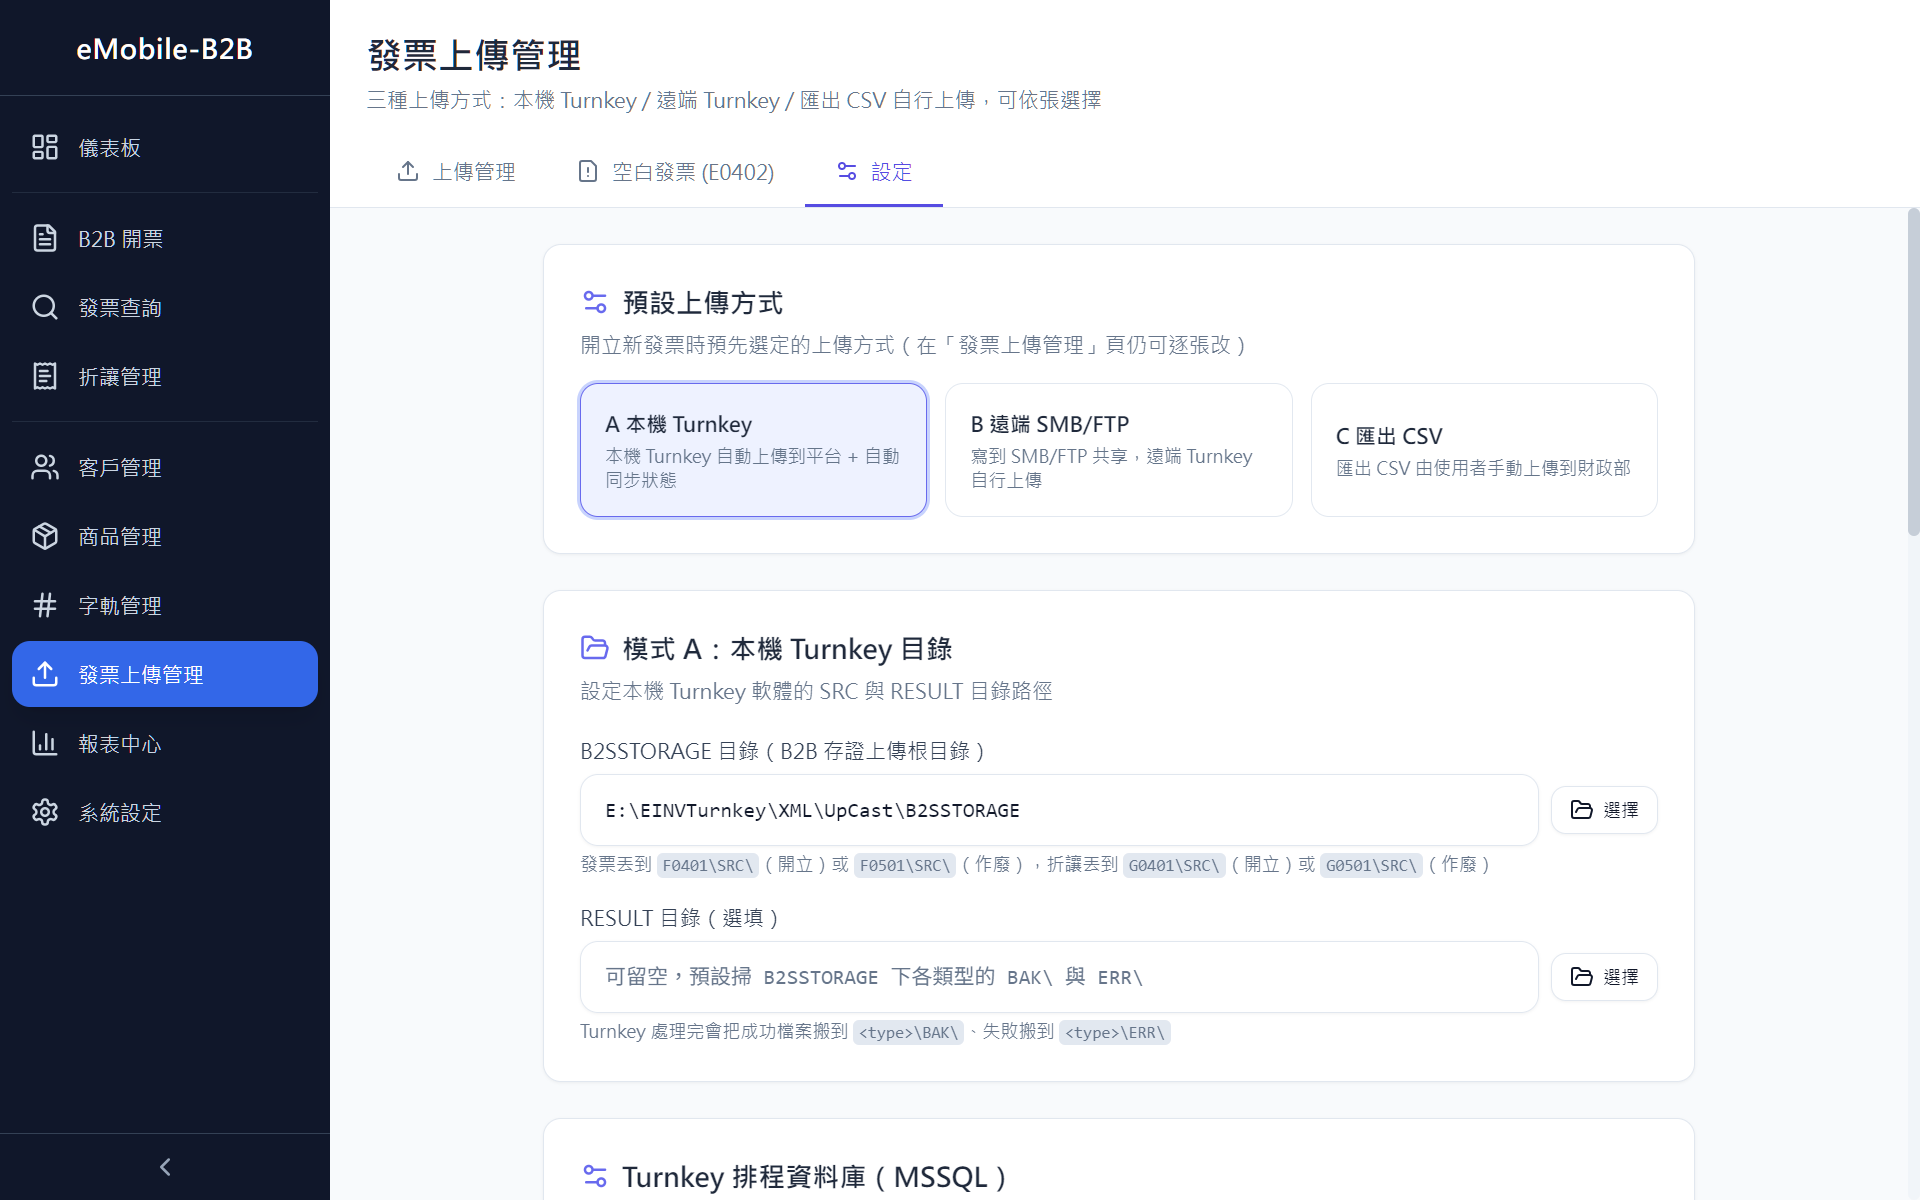
Task: Open 商品管理 menu item
Action: point(165,536)
